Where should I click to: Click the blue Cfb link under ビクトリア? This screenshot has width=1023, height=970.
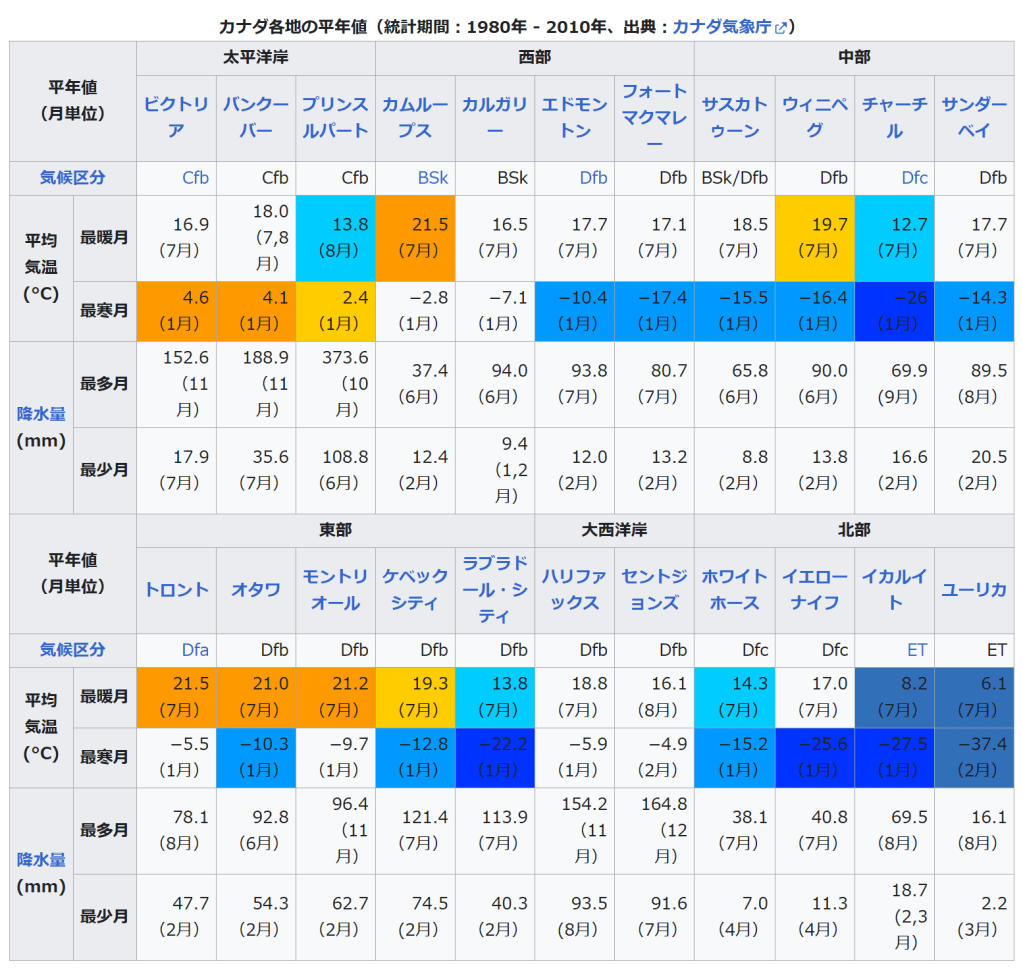coord(196,178)
